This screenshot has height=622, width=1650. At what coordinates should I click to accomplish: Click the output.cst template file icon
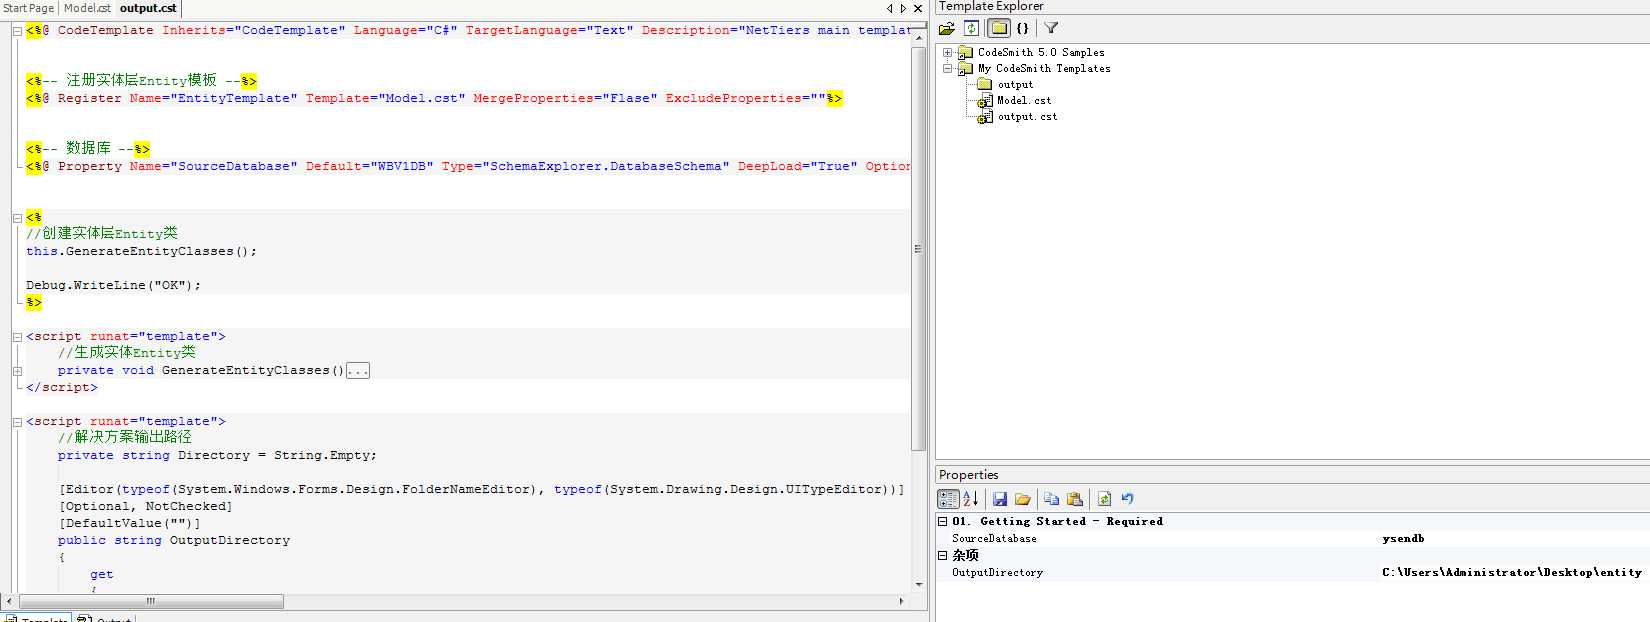click(985, 116)
